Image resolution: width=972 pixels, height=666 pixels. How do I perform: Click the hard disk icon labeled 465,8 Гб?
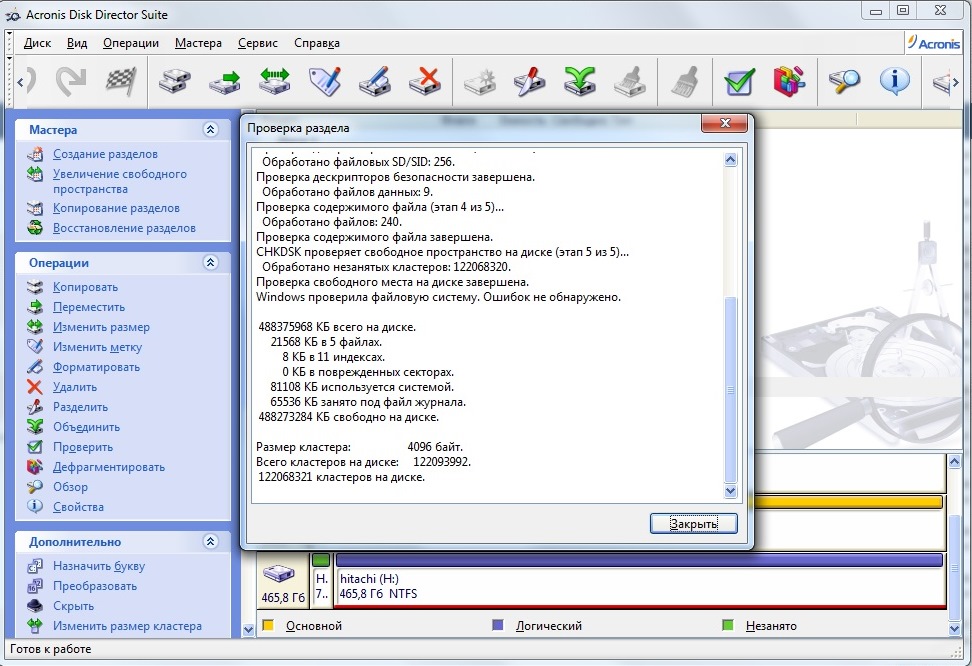click(279, 573)
